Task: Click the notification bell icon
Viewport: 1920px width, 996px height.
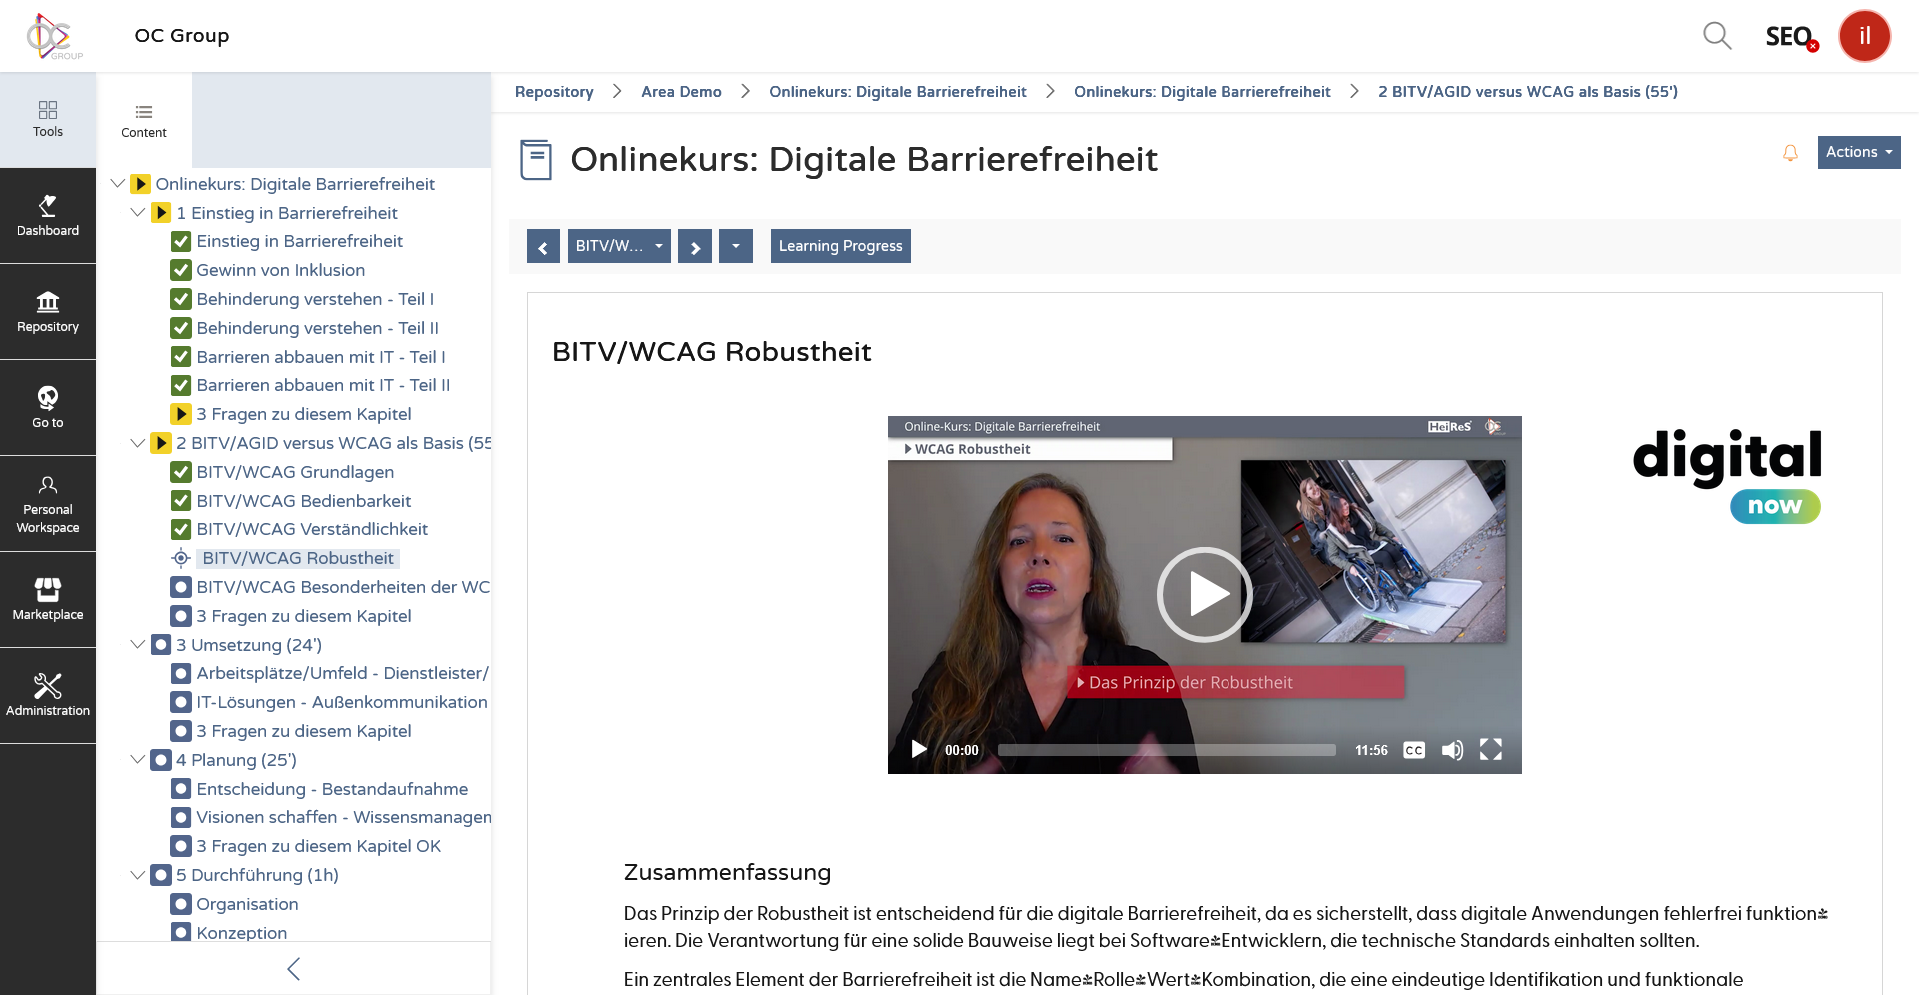Action: point(1790,153)
